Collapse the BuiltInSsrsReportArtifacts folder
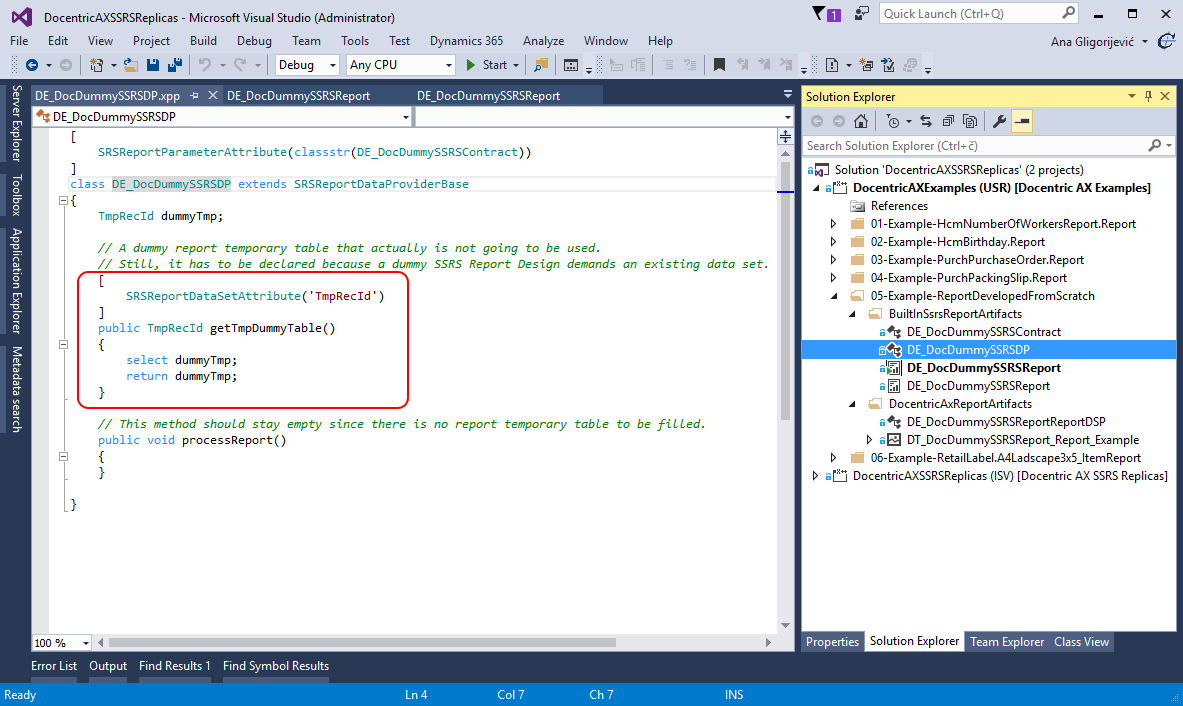The height and width of the screenshot is (706, 1183). point(852,314)
